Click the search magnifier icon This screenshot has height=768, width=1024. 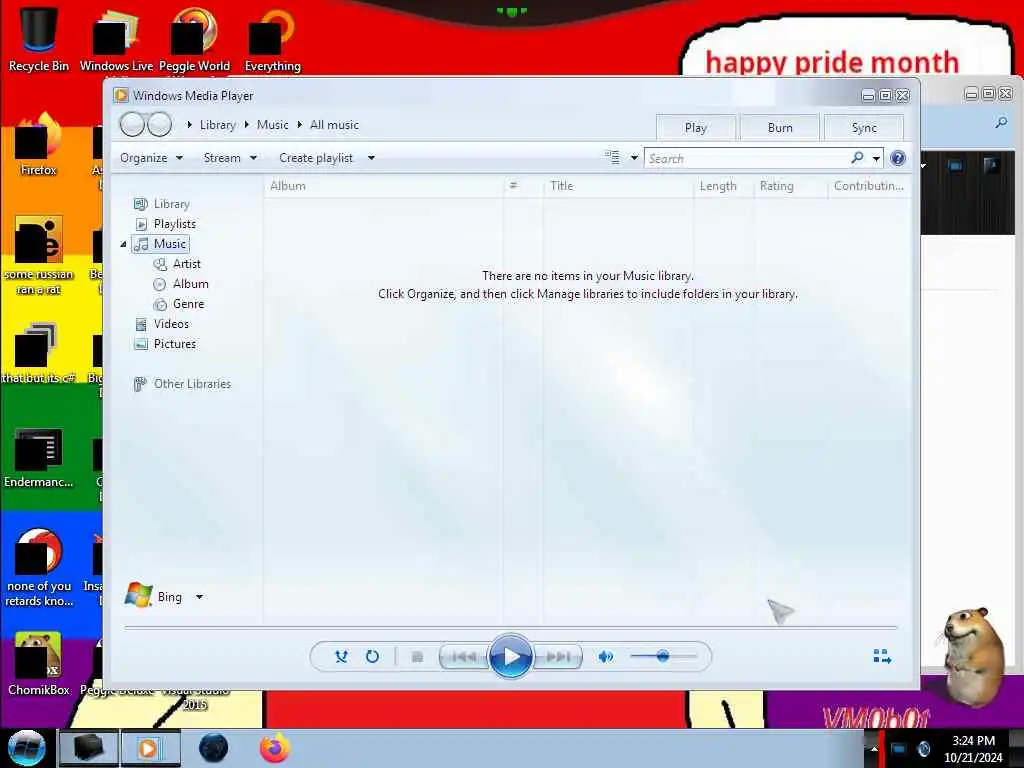(x=857, y=157)
